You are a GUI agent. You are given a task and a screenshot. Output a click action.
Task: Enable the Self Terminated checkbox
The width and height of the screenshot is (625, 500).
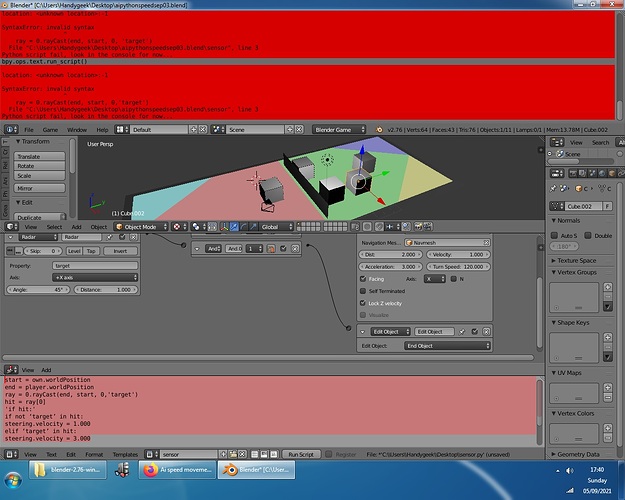point(363,291)
